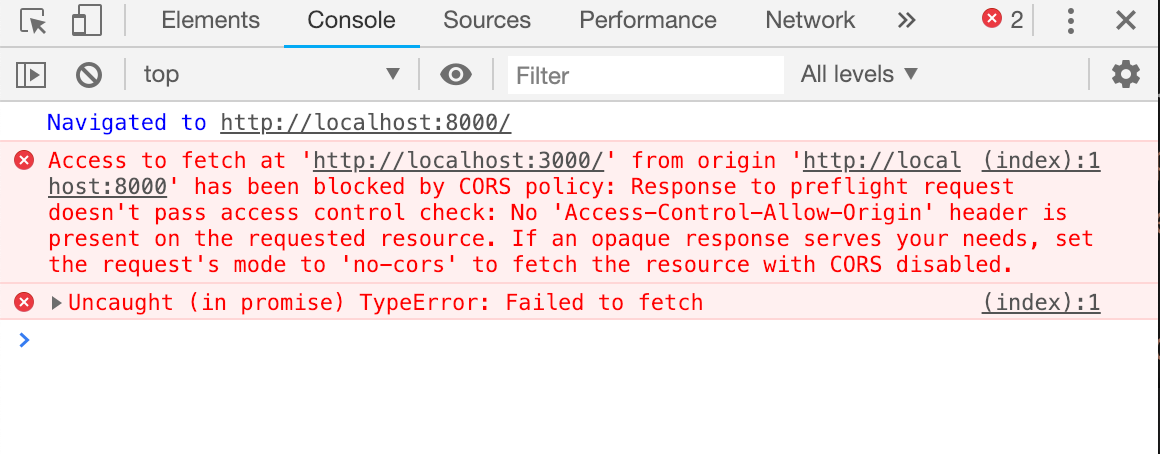Open the DevTools three-dot customize menu
Viewport: 1160px width, 454px height.
tap(1070, 21)
